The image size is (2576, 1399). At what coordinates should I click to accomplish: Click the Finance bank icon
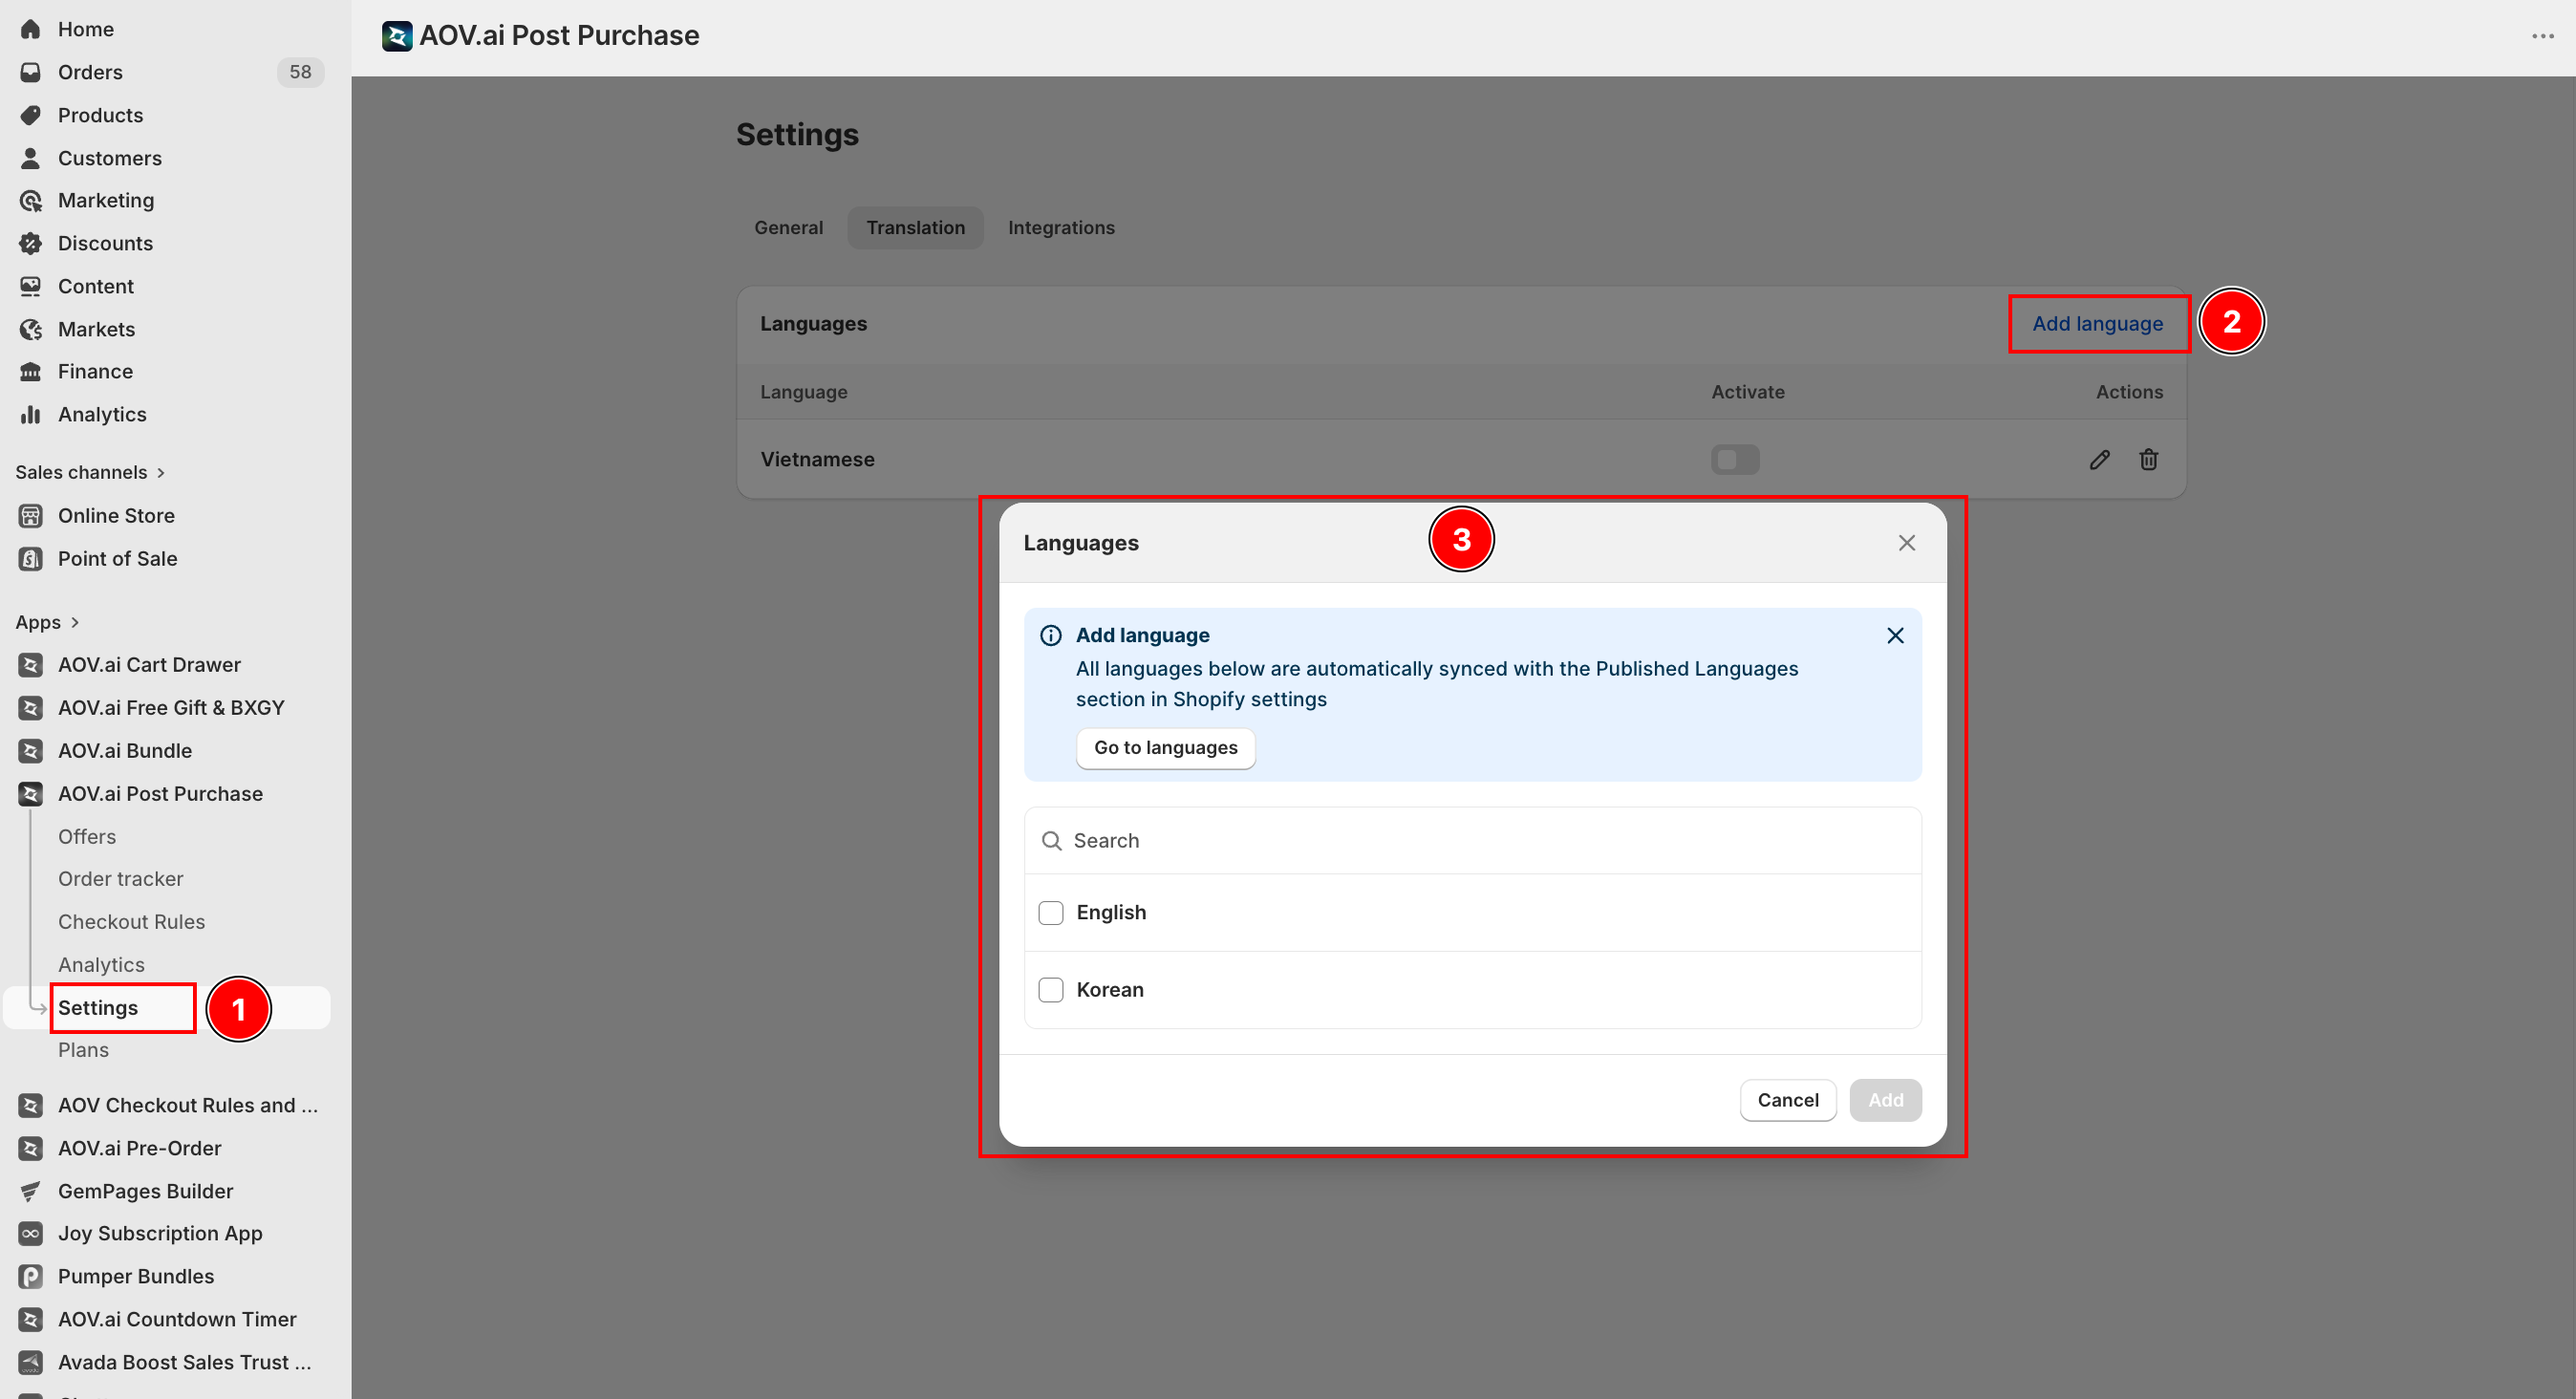[31, 371]
